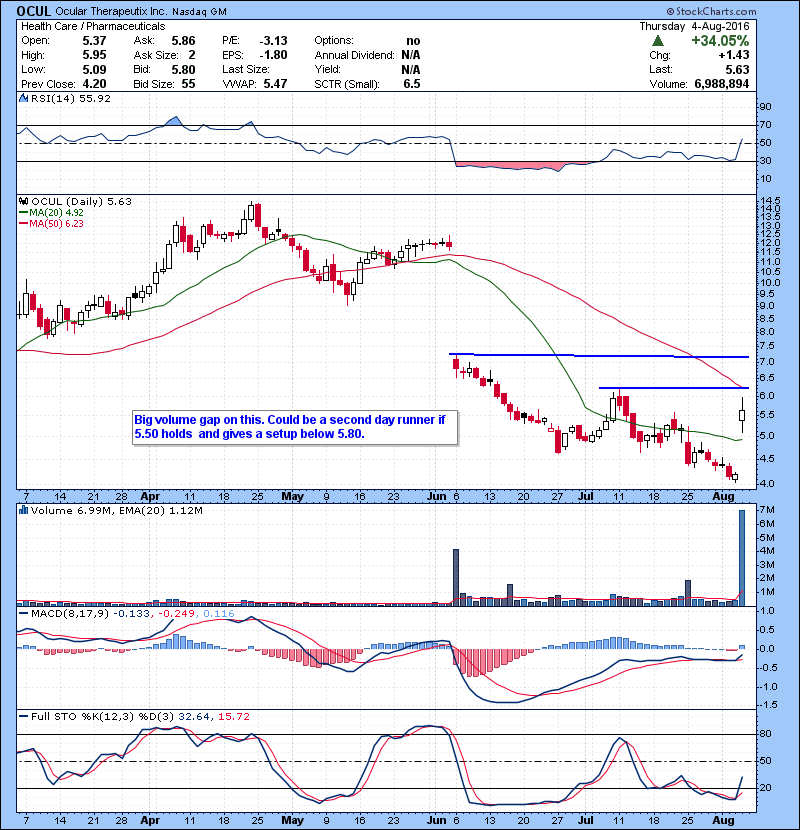The height and width of the screenshot is (830, 800).
Task: Click the OCUL ticker symbol in the header
Action: 33,11
